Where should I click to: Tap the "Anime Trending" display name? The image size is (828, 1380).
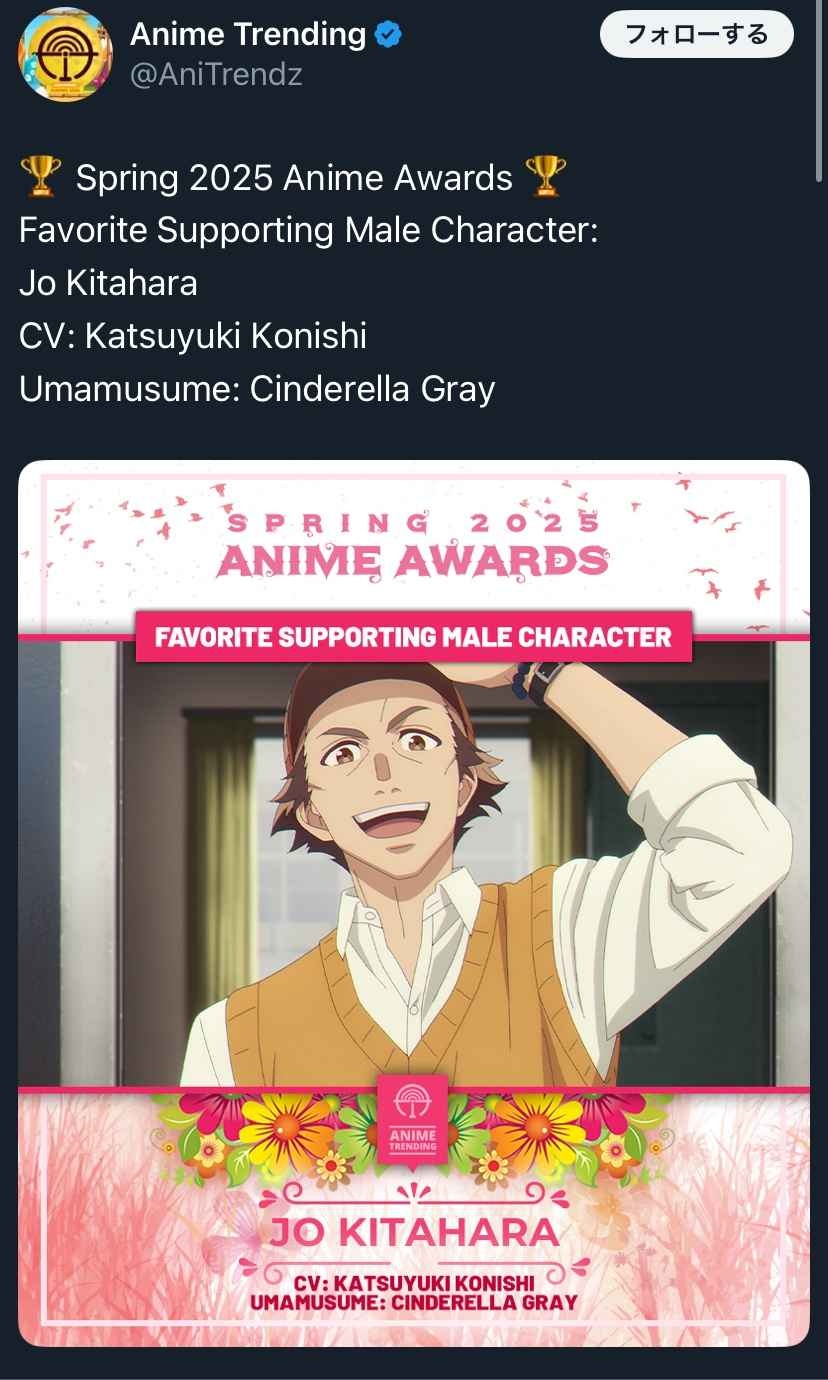point(248,35)
